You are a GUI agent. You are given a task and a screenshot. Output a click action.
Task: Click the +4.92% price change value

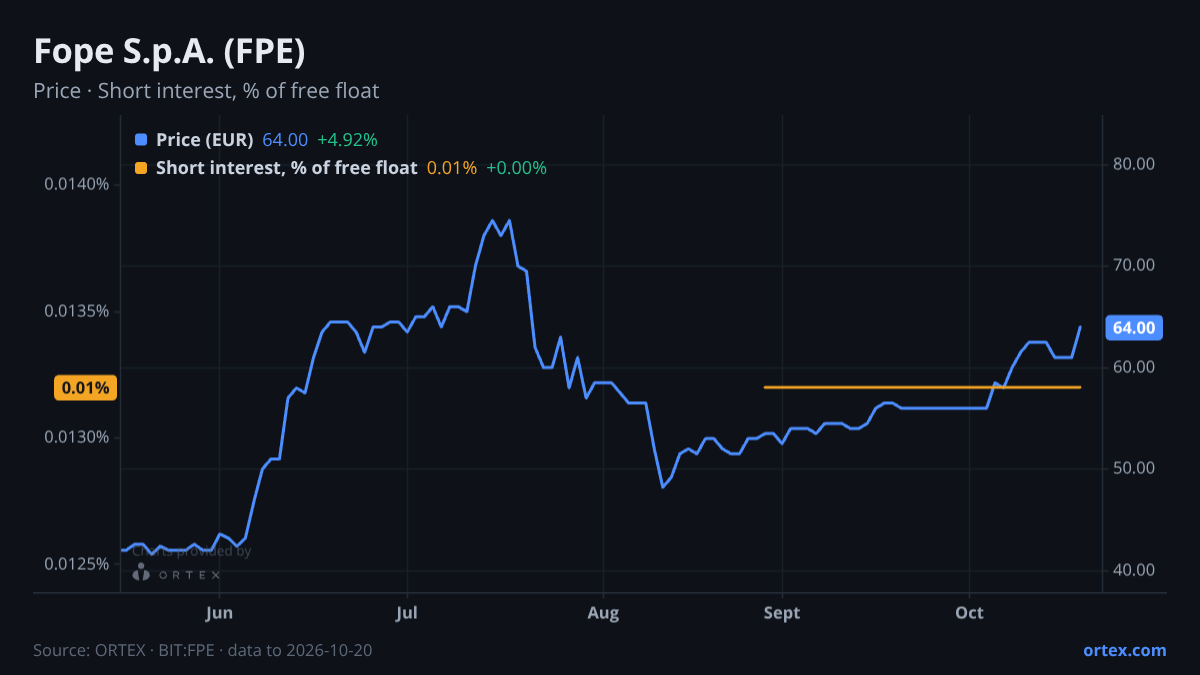tap(347, 140)
